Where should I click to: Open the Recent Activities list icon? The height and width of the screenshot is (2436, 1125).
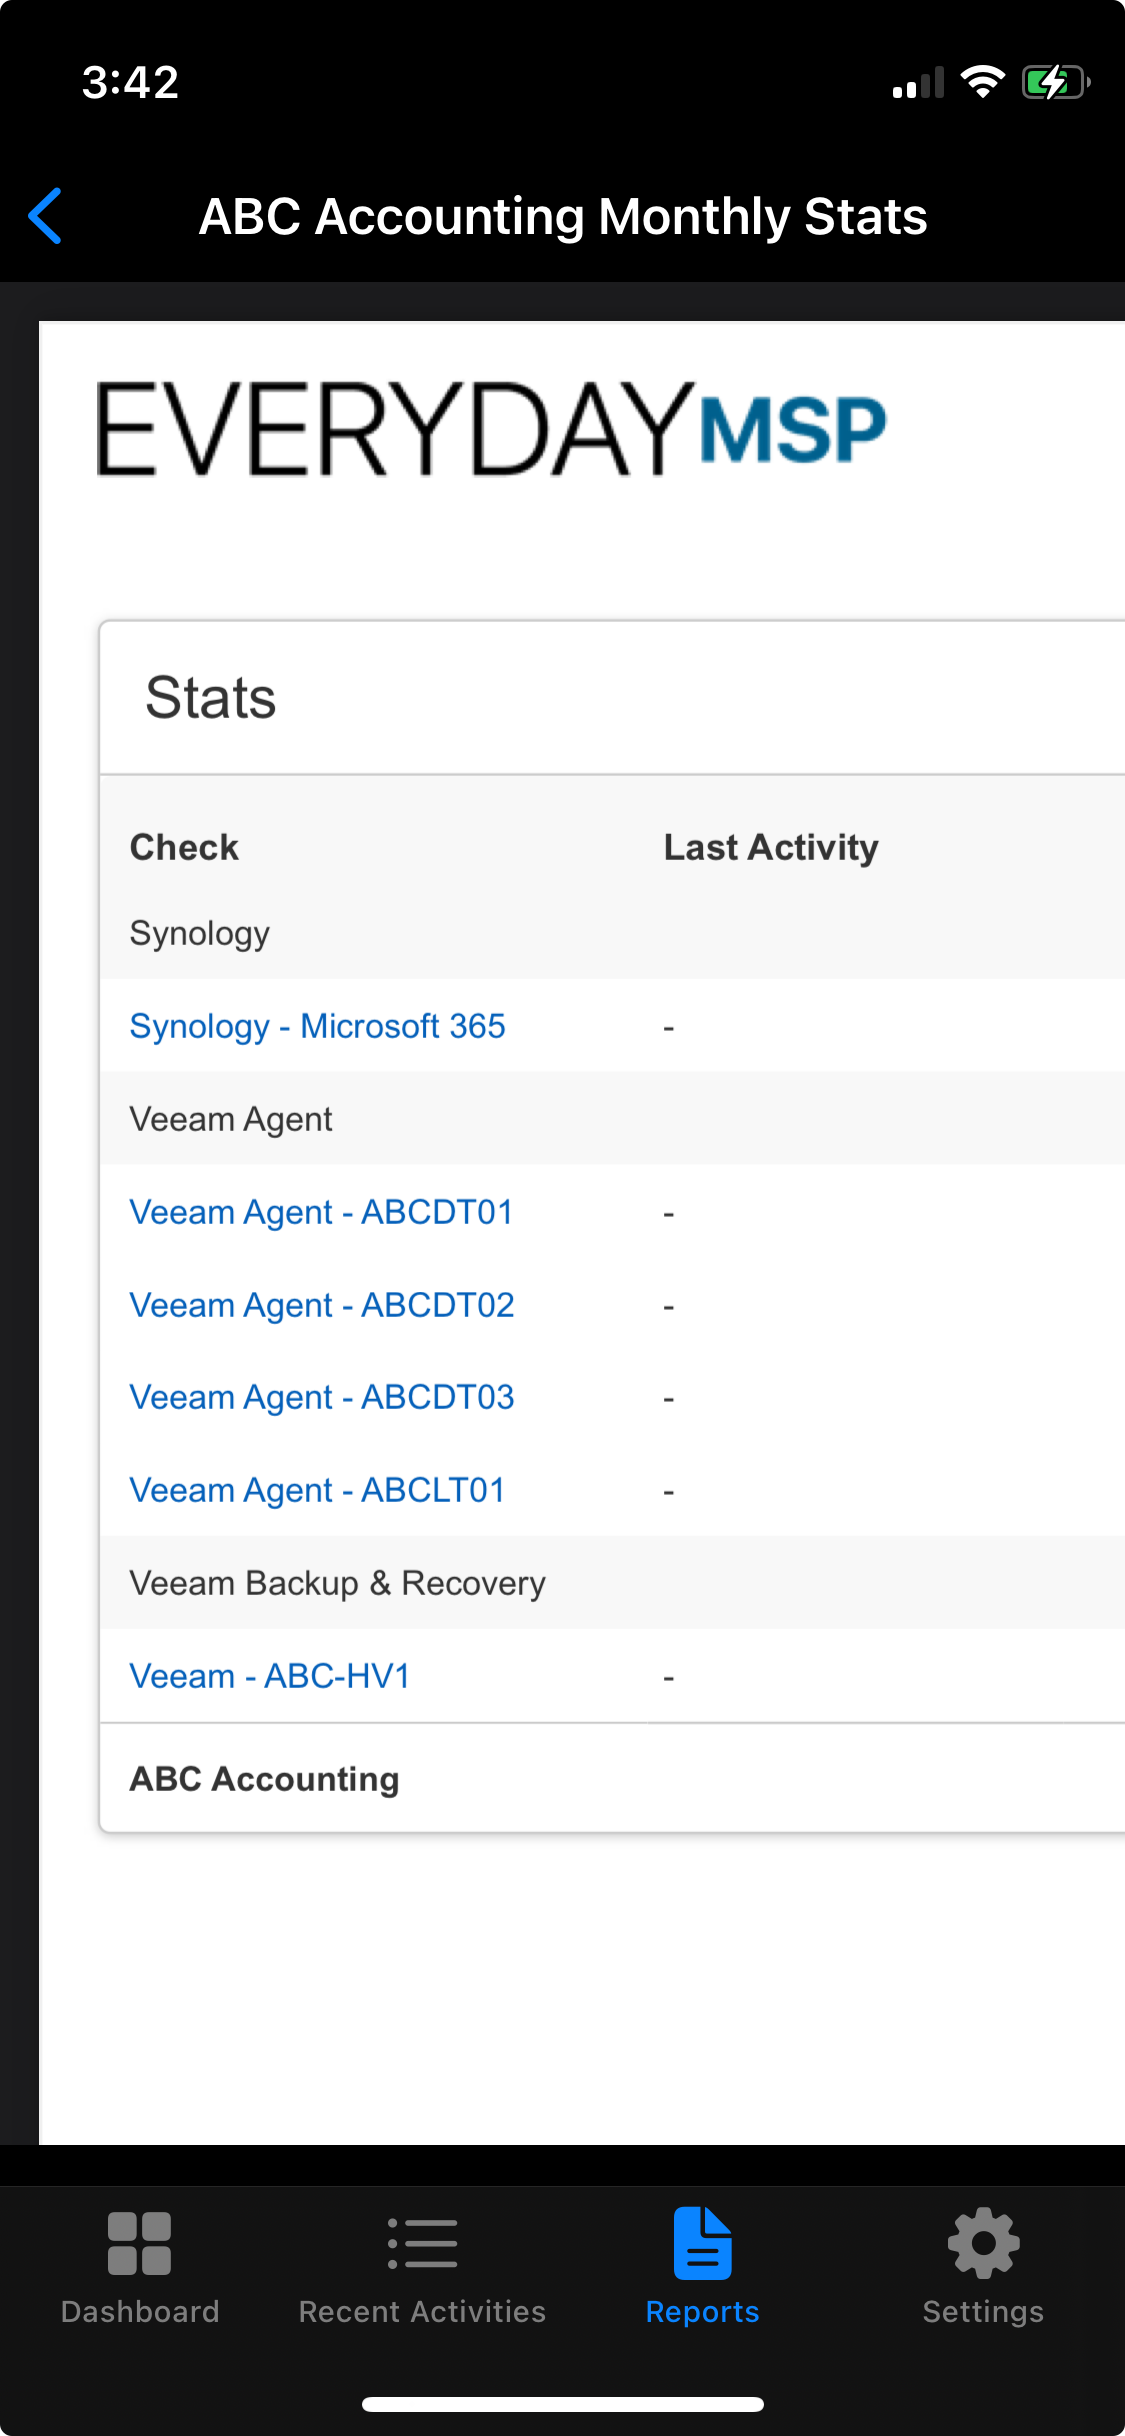click(x=422, y=2243)
